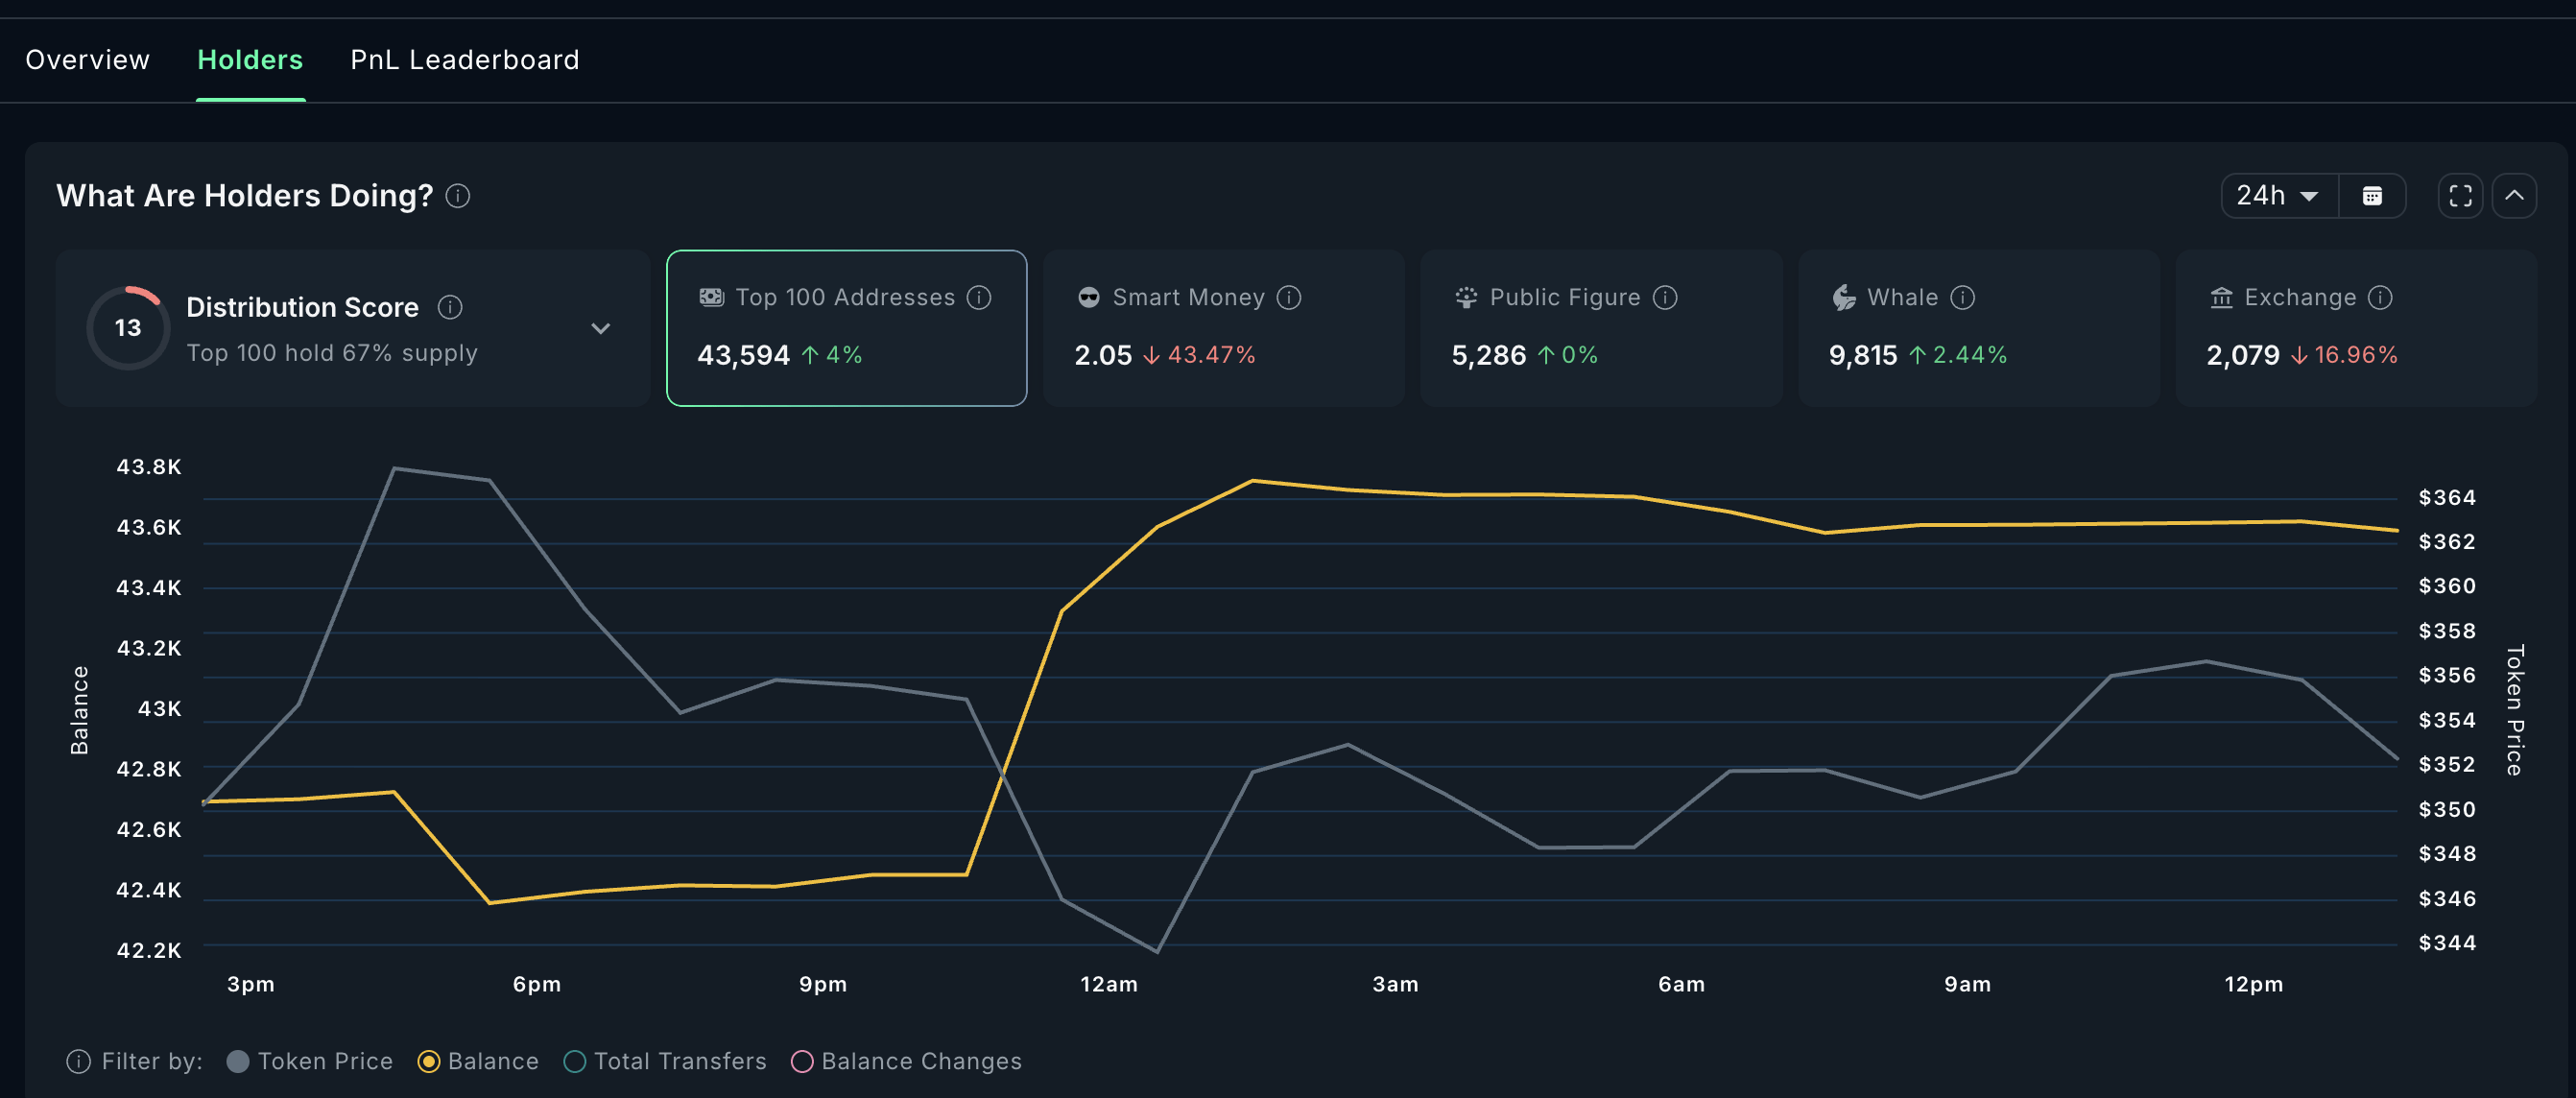Click the info icon beside What Are Holders Doing
The height and width of the screenshot is (1098, 2576).
click(x=459, y=196)
